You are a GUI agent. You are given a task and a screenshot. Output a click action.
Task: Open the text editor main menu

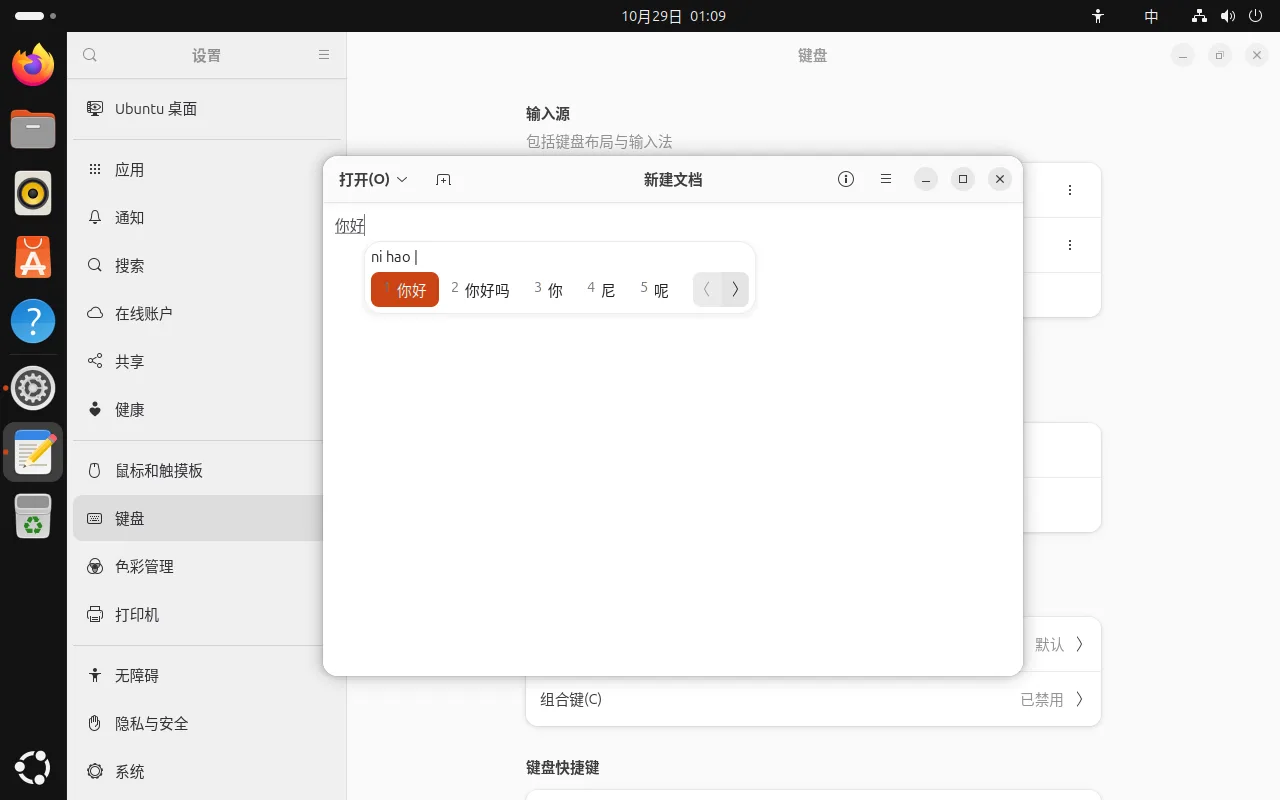(886, 179)
